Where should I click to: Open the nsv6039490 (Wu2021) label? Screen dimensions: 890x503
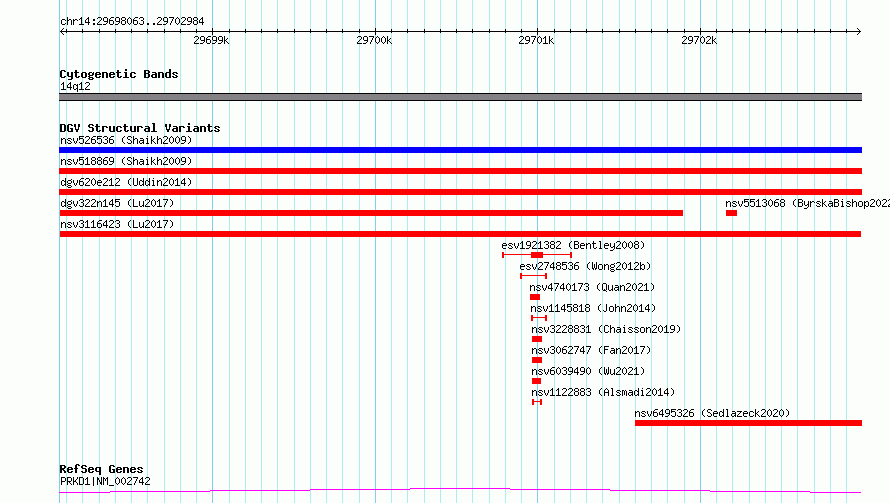coord(588,371)
